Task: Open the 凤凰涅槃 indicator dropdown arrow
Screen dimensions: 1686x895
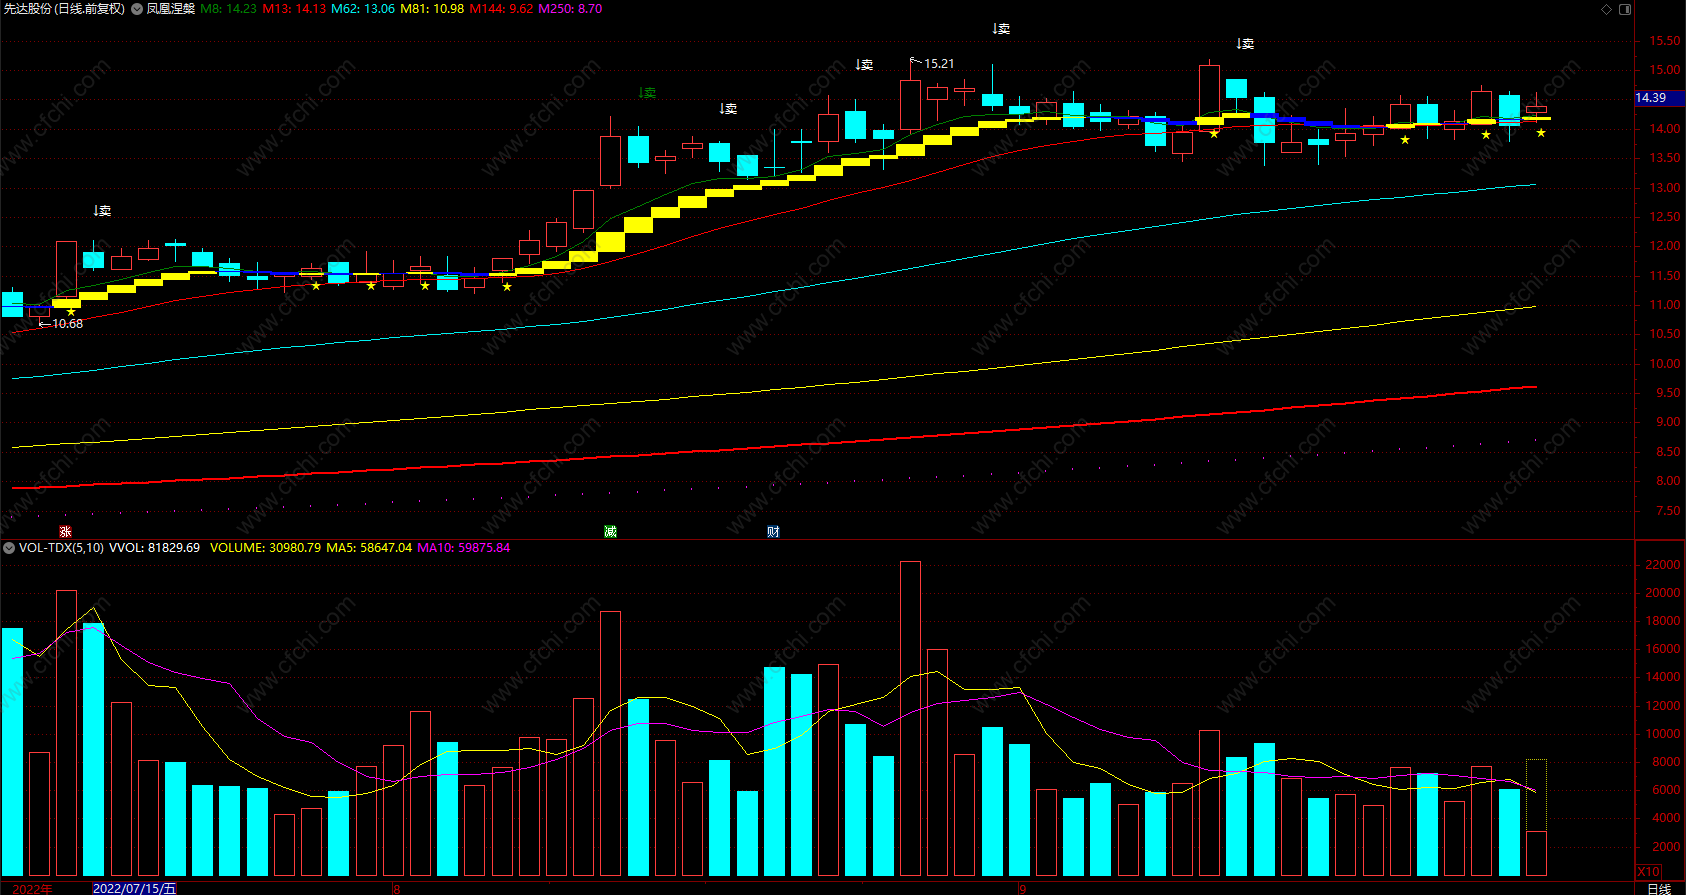Action: 137,9
